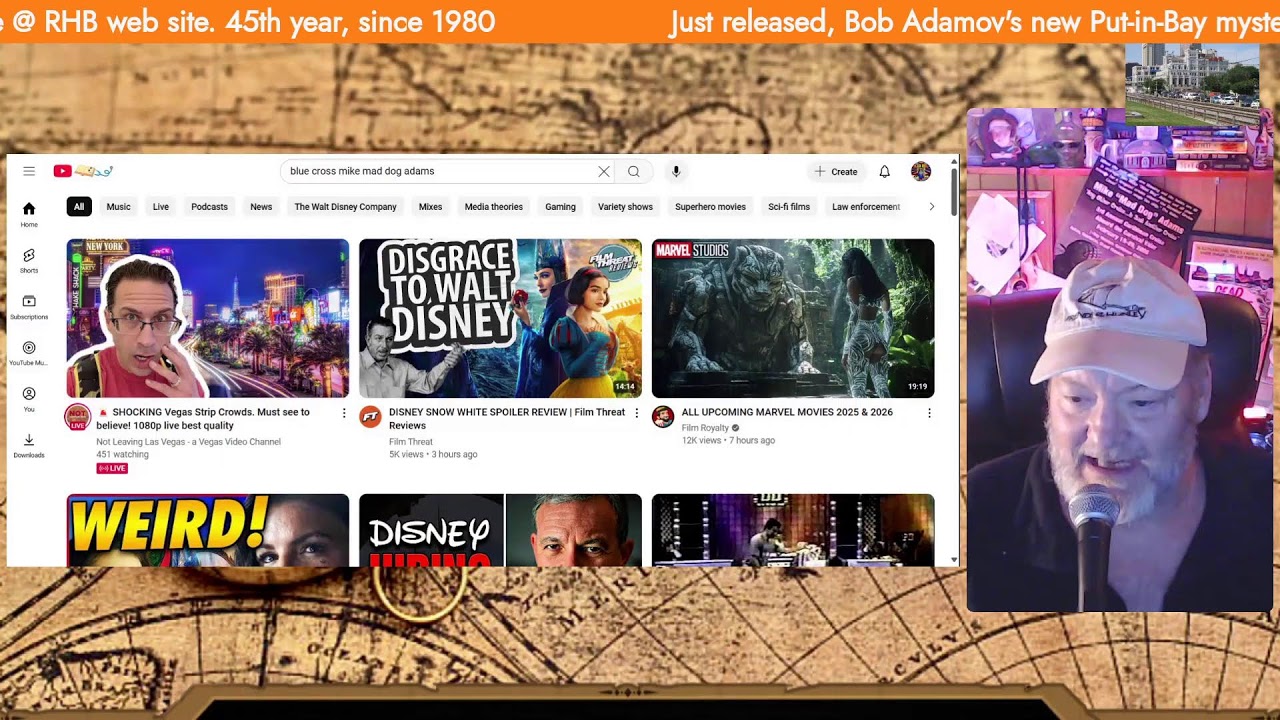Click the Film Threat channel avatar
The height and width of the screenshot is (720, 1280).
(371, 418)
